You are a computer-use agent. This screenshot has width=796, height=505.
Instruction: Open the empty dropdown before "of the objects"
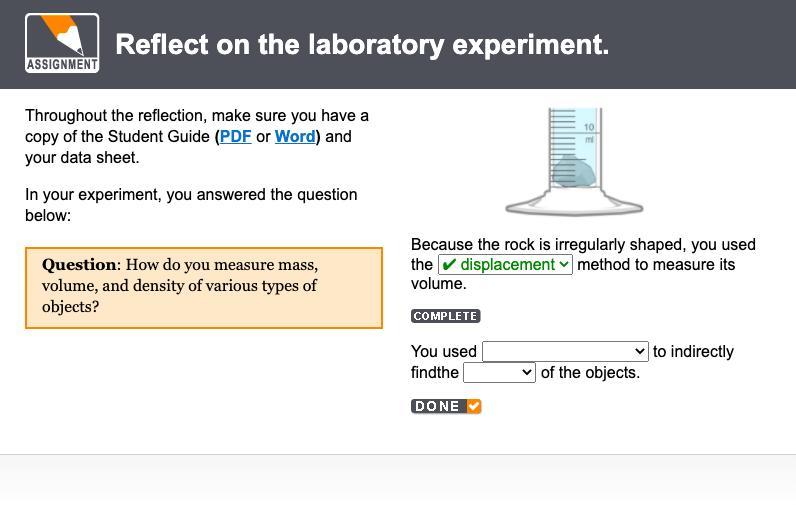click(x=499, y=372)
